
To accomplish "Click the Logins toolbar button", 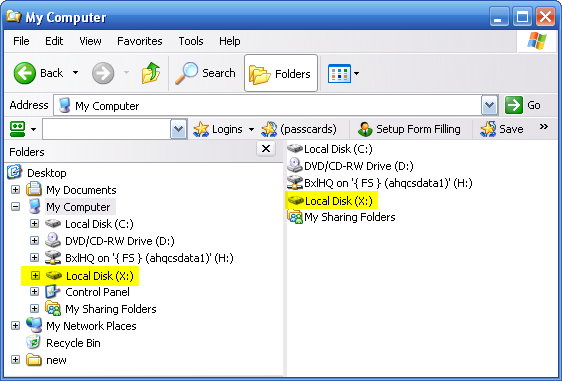I will point(218,129).
